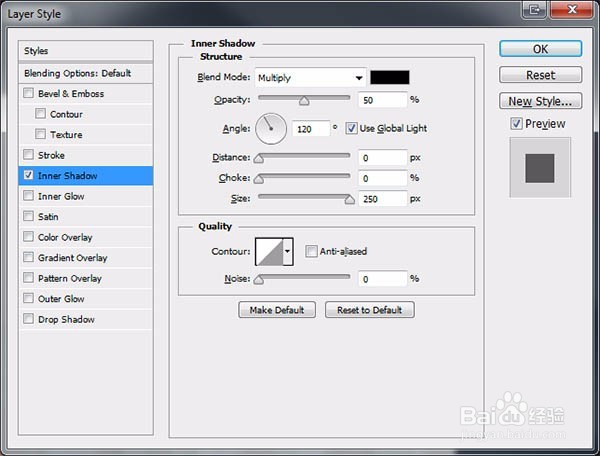Viewport: 600px width, 456px height.
Task: Expand the Contour picker arrow
Action: click(288, 251)
